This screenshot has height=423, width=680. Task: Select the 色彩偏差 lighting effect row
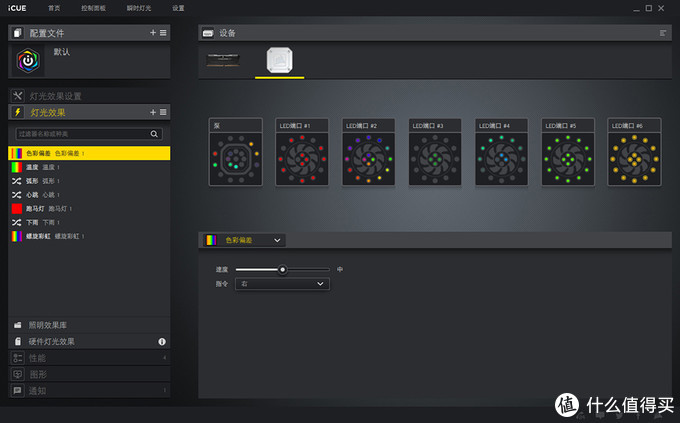(89, 153)
